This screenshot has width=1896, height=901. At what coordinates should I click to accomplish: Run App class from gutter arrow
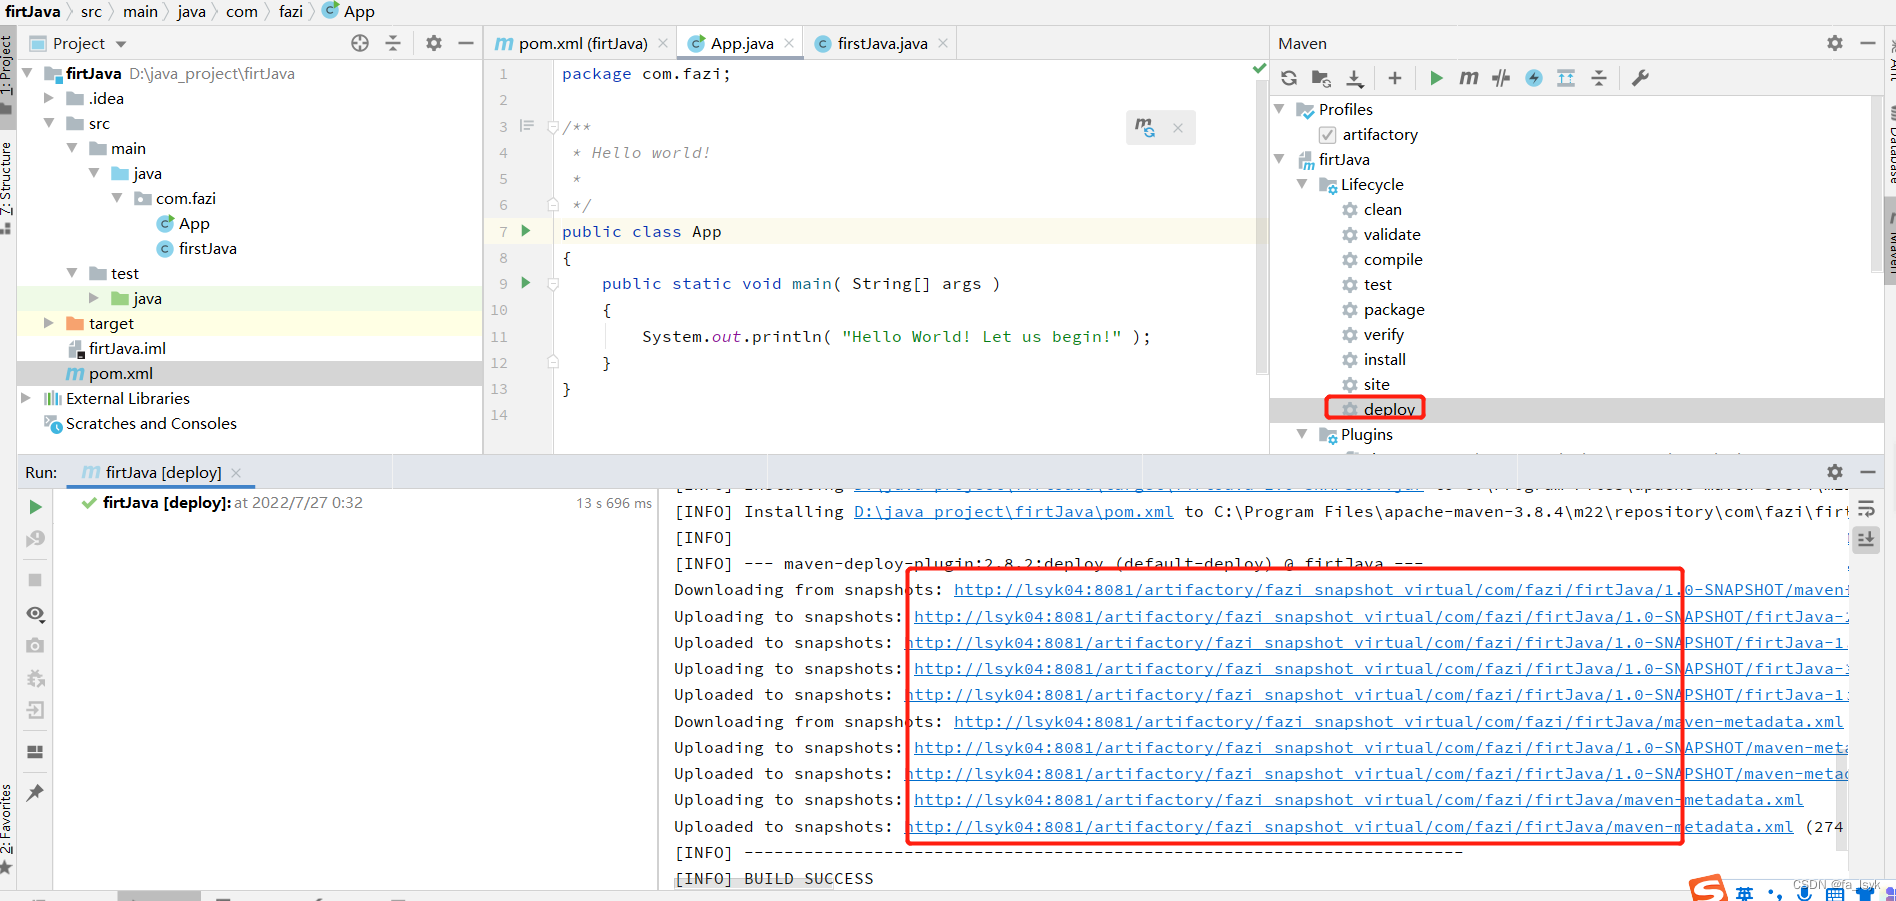pos(526,231)
